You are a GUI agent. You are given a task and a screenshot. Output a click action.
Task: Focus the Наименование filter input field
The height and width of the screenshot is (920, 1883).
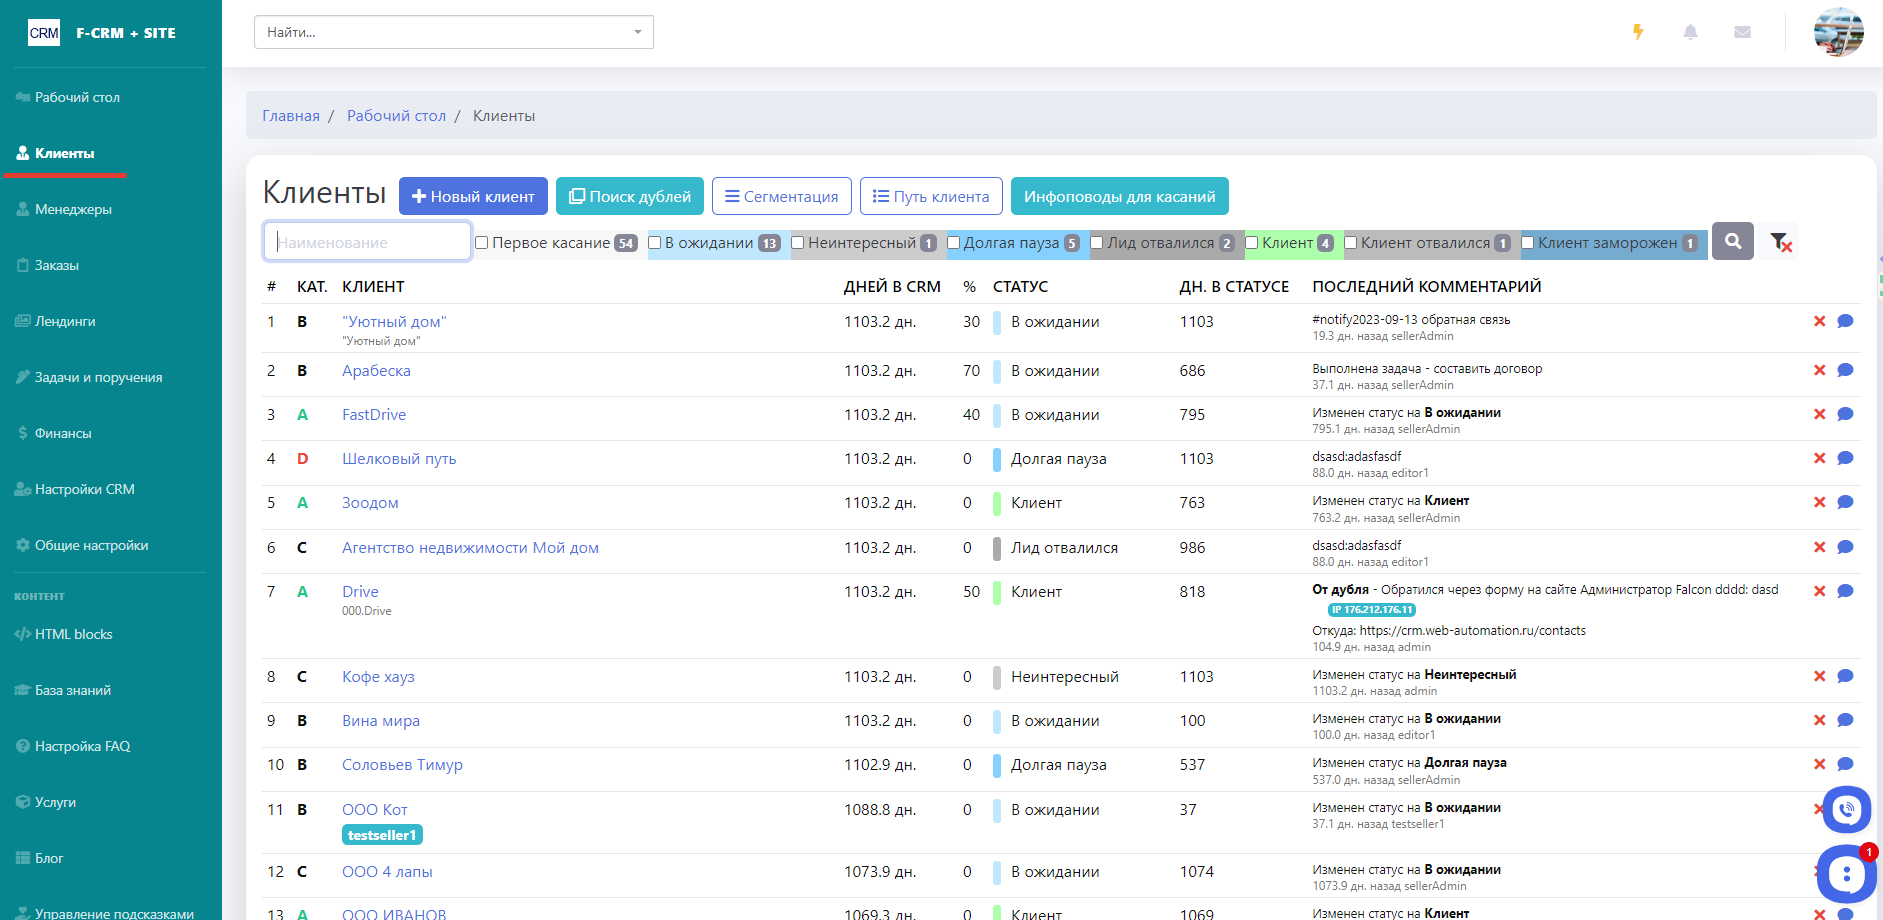[x=367, y=242]
